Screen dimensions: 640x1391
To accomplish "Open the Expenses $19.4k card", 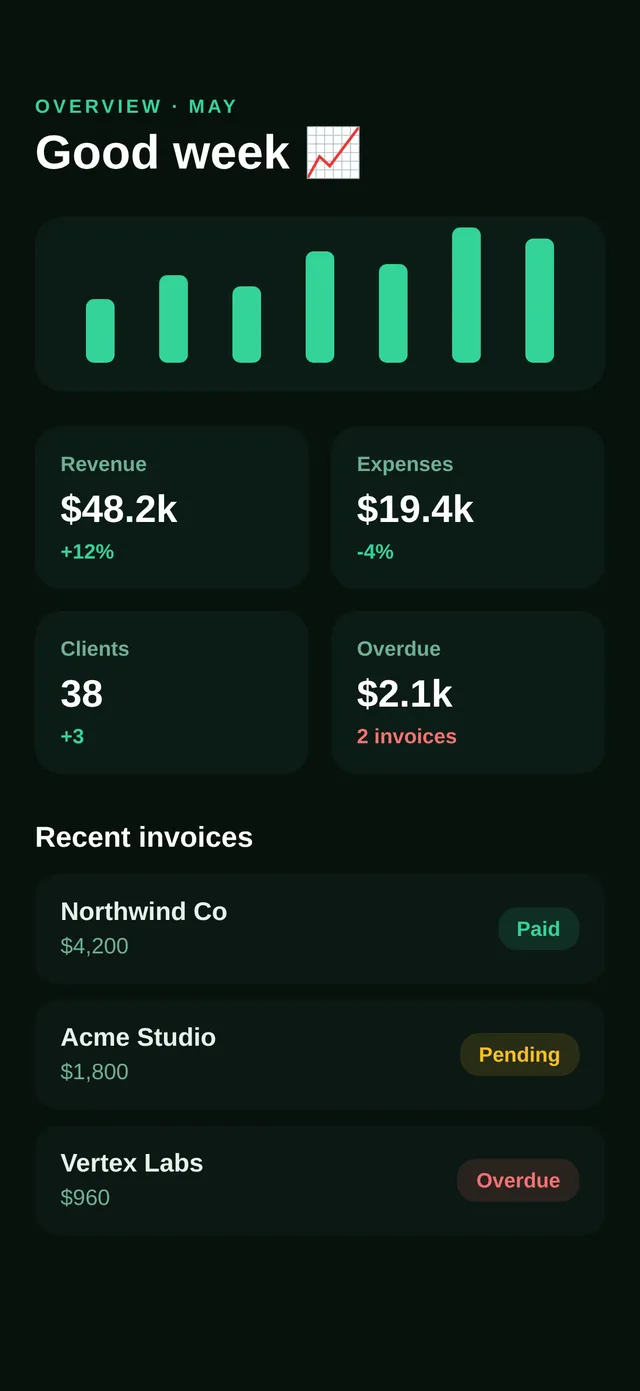I will coord(468,508).
